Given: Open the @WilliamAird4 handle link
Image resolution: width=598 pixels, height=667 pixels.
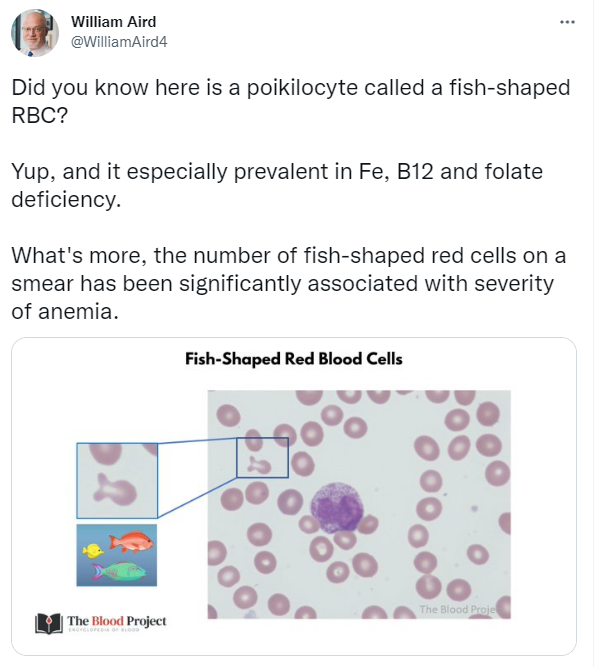Looking at the screenshot, I should pyautogui.click(x=119, y=42).
